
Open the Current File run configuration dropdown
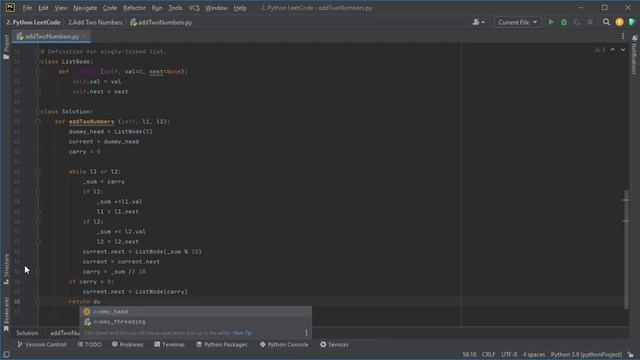(518, 22)
